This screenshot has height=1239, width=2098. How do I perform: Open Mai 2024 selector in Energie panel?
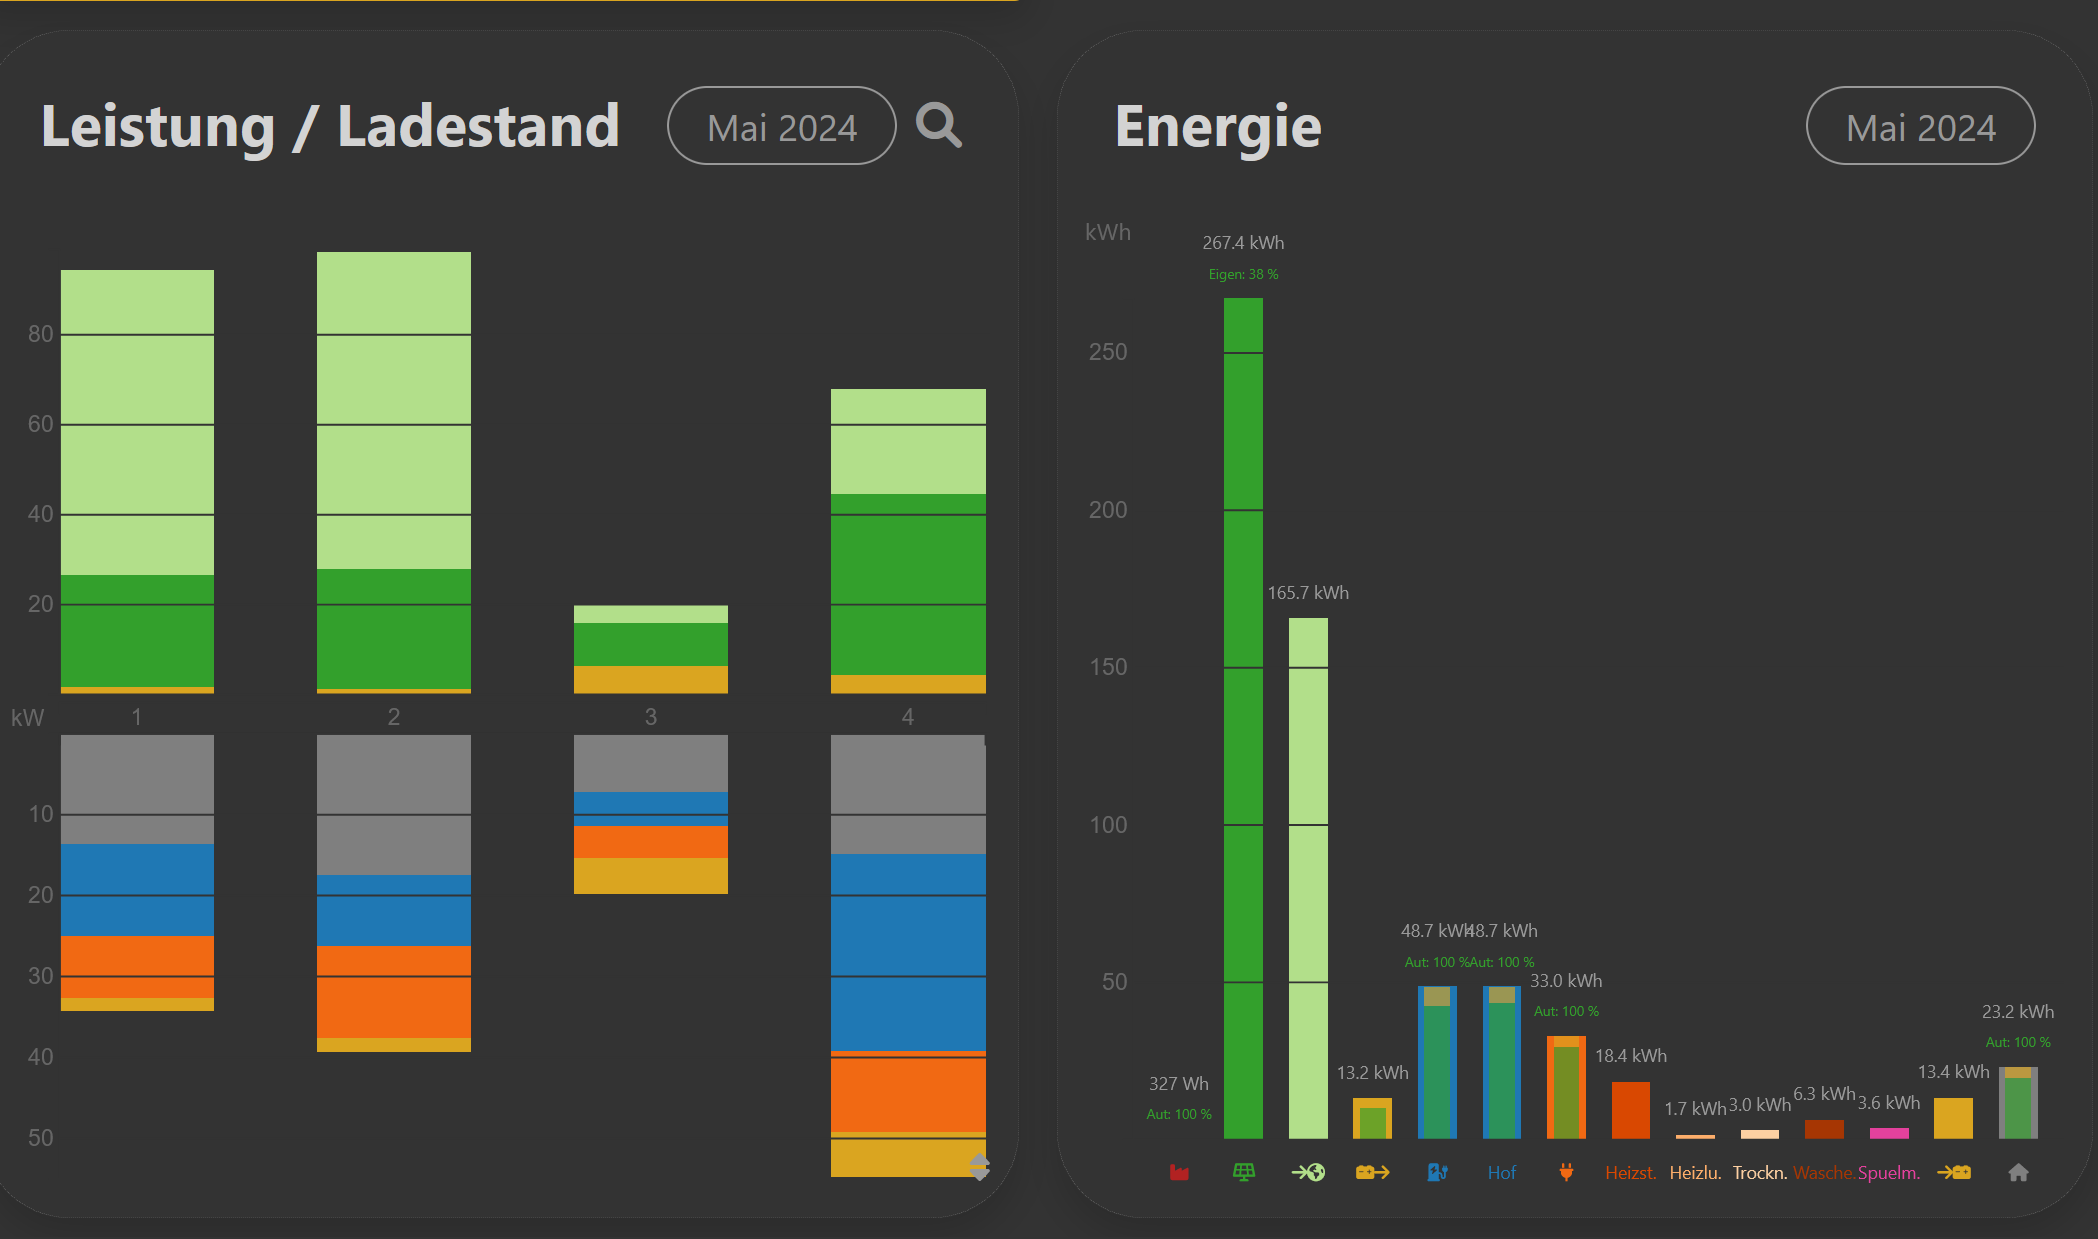1920,126
